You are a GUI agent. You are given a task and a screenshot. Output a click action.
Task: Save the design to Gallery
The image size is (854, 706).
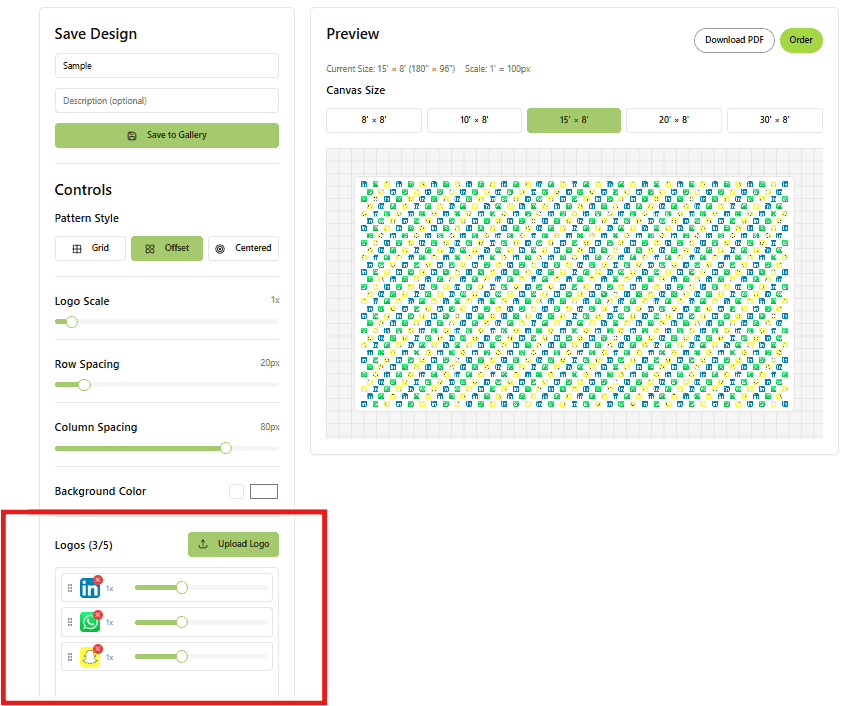coord(167,135)
